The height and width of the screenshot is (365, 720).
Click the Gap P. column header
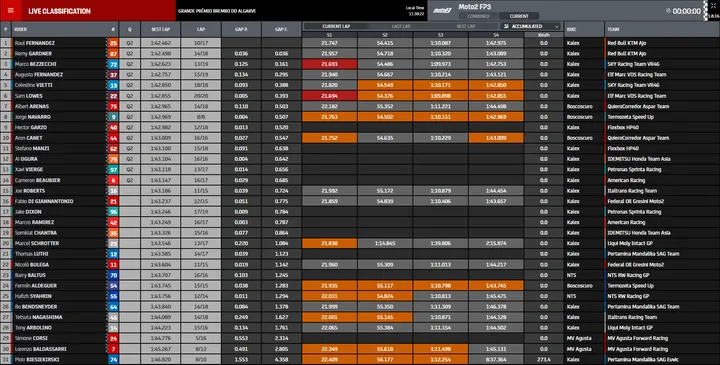241,29
